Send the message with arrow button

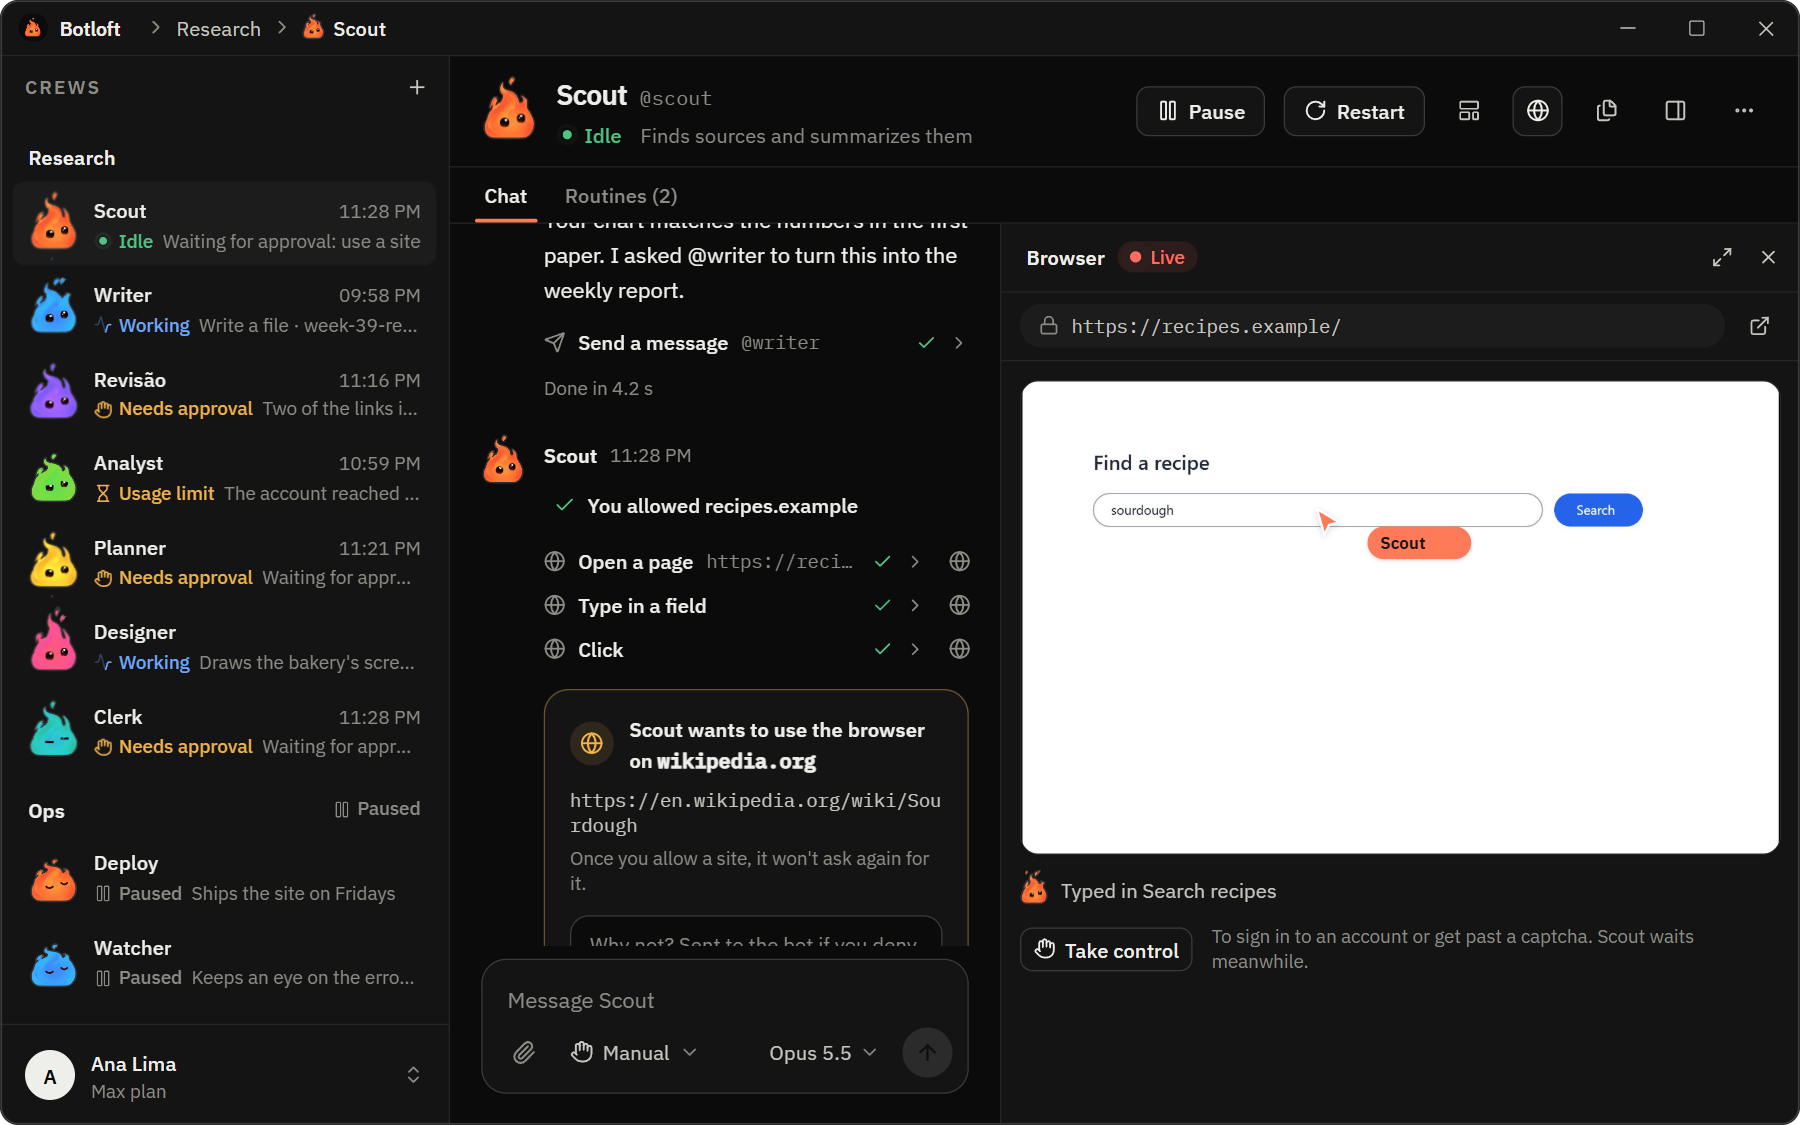927,1052
